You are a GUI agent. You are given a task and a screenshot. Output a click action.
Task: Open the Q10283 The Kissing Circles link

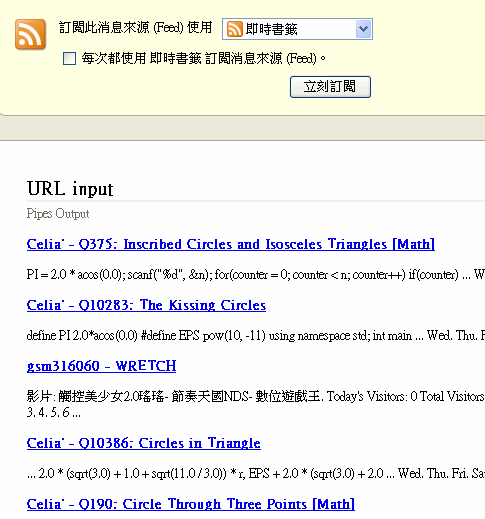tap(146, 305)
